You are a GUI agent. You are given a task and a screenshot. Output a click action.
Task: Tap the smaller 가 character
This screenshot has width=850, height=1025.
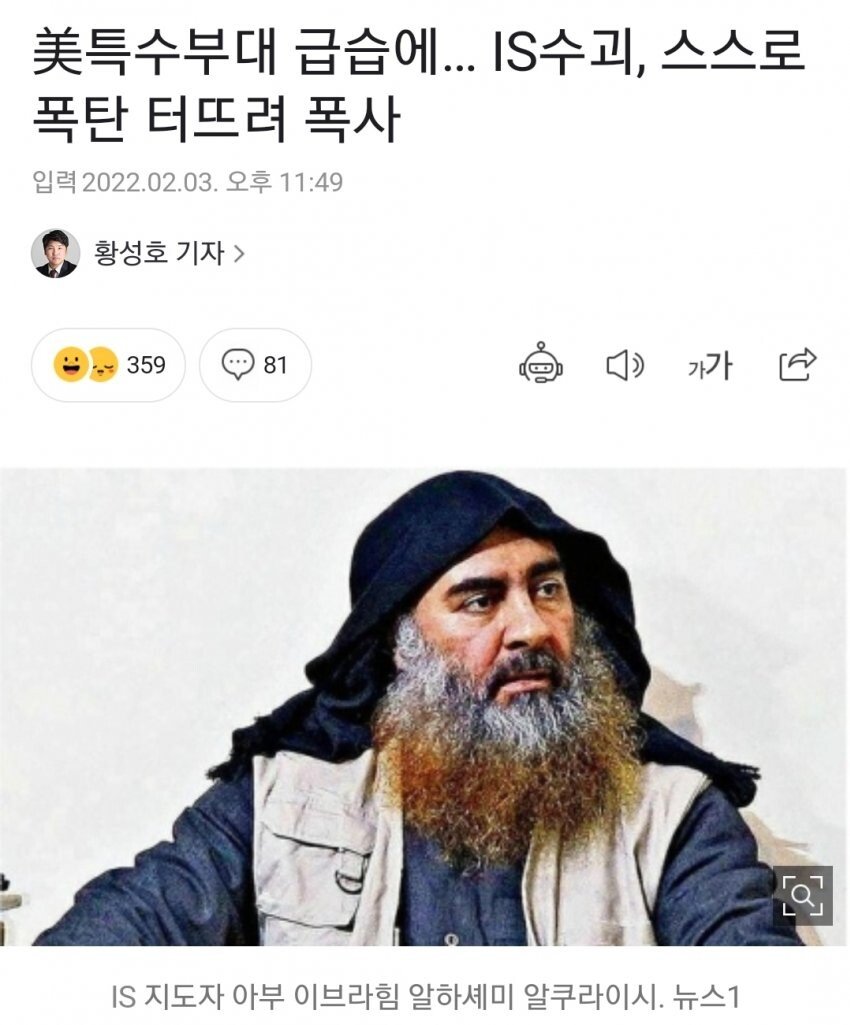pos(696,369)
